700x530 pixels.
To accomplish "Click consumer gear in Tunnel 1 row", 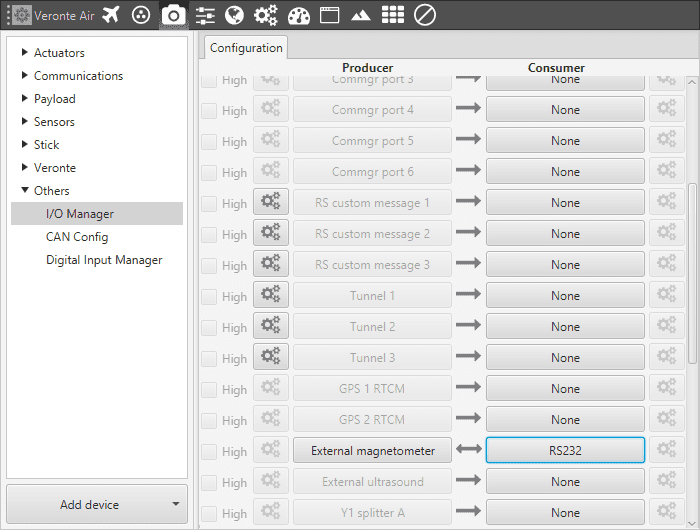I will click(x=667, y=295).
